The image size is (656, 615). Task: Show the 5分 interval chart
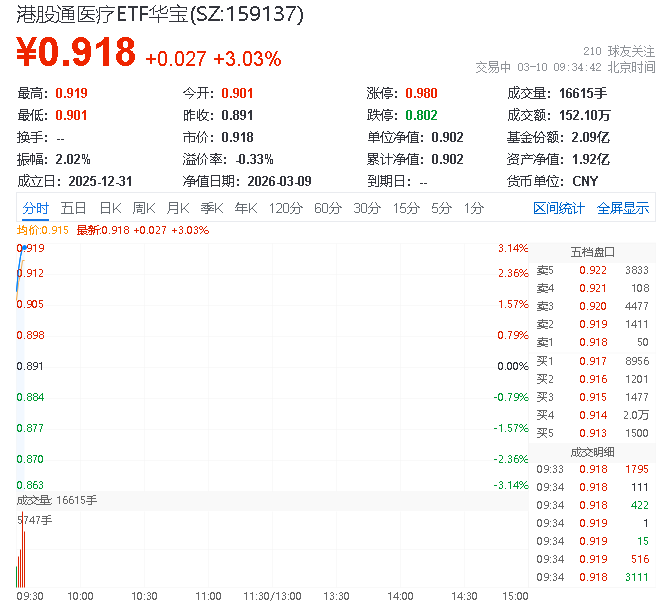coord(441,208)
